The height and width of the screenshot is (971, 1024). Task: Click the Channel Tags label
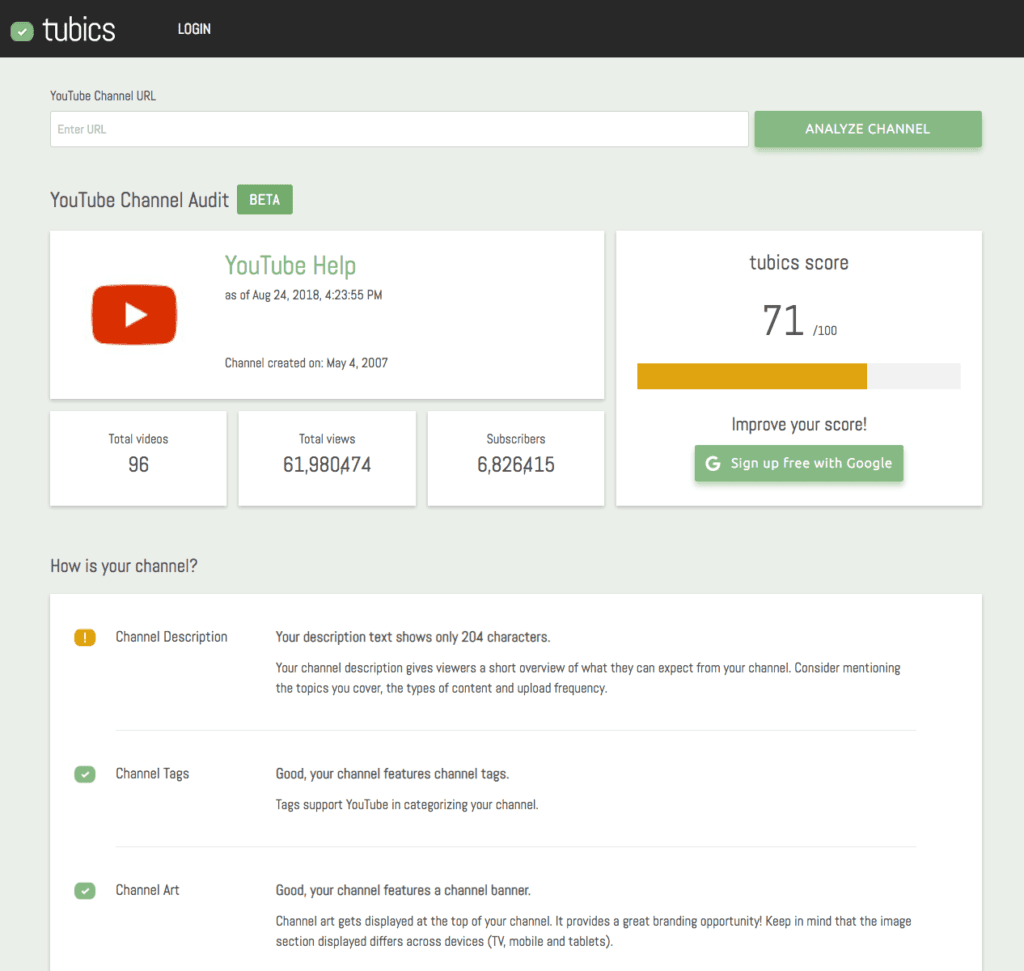152,774
